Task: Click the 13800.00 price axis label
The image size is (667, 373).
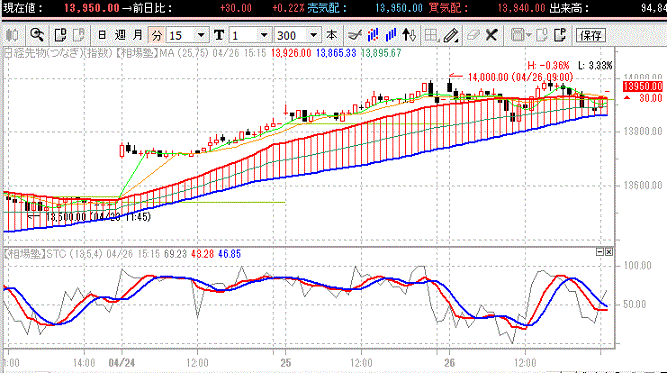Action: [643, 131]
